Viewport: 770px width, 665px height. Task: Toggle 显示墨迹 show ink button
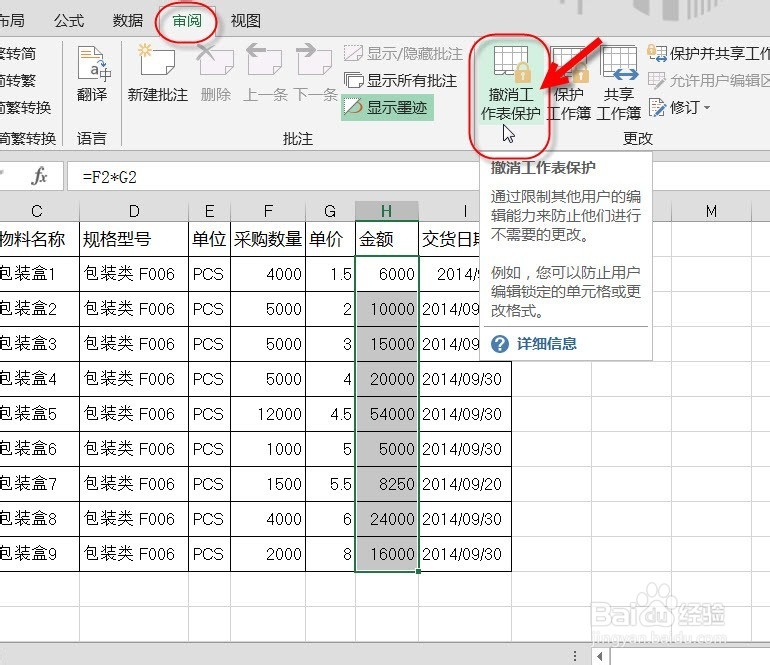coord(387,107)
